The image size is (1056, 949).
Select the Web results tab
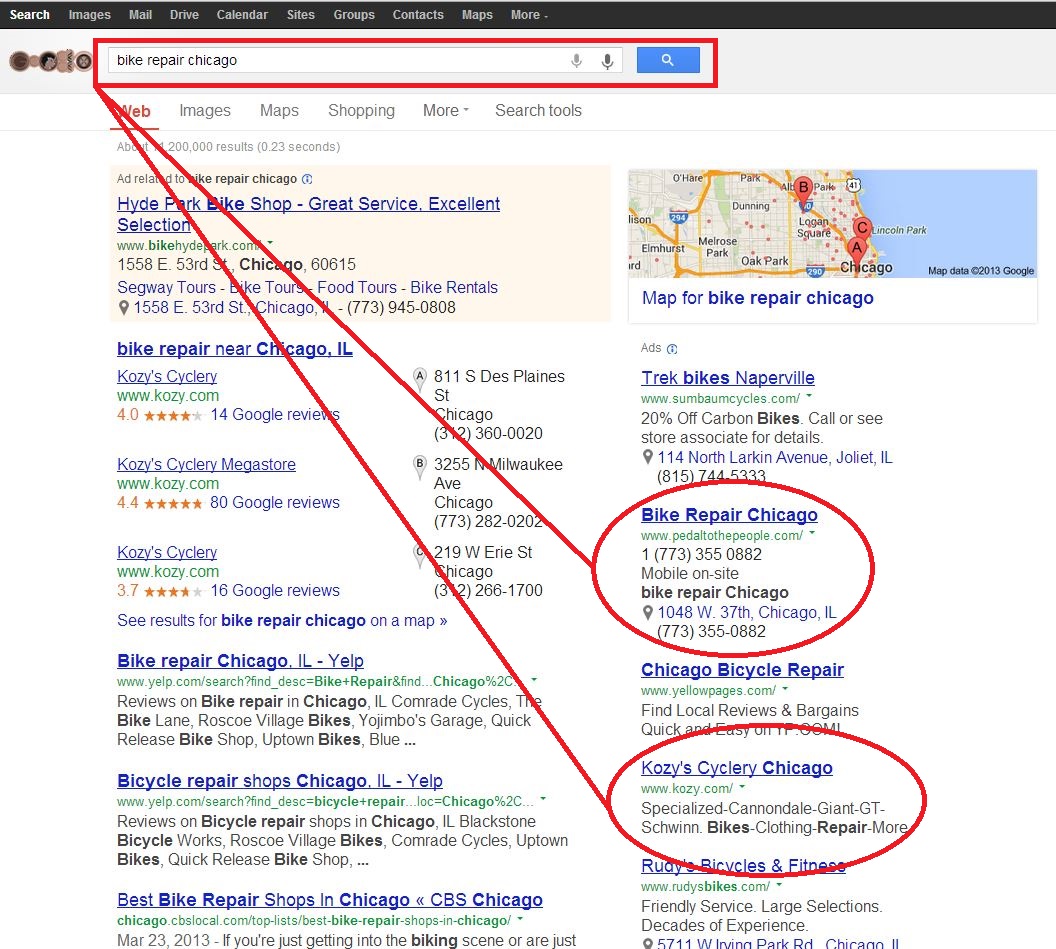pyautogui.click(x=135, y=111)
